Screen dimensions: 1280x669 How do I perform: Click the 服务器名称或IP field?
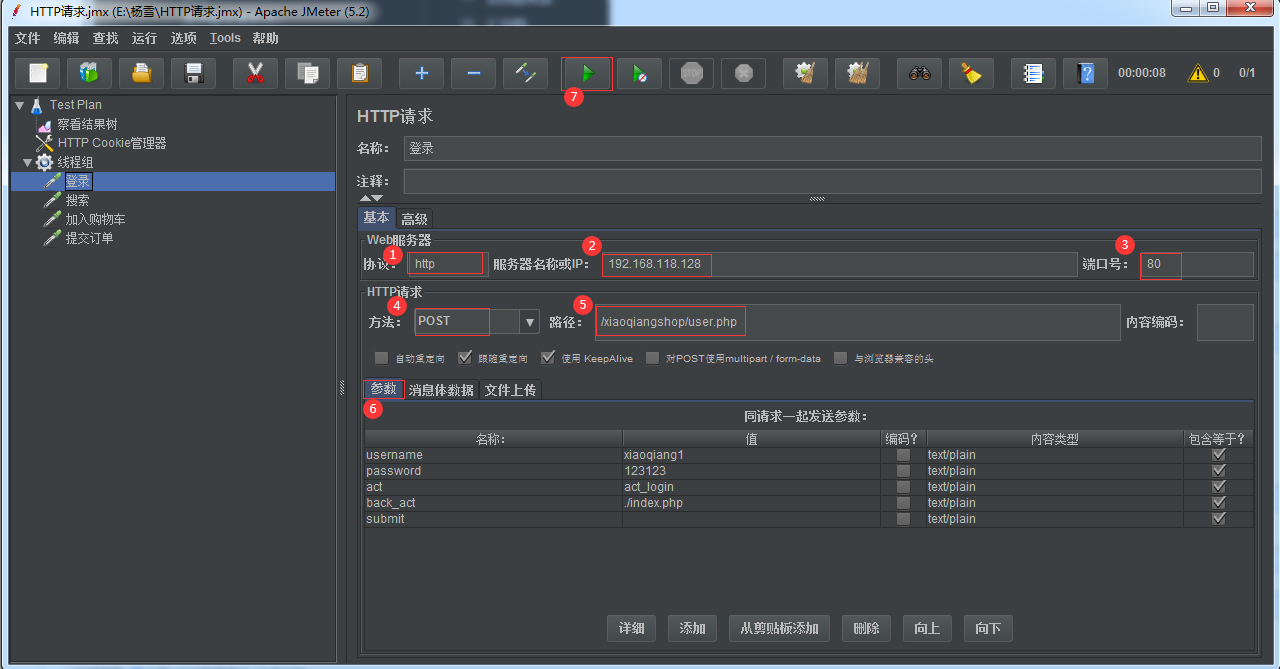839,264
